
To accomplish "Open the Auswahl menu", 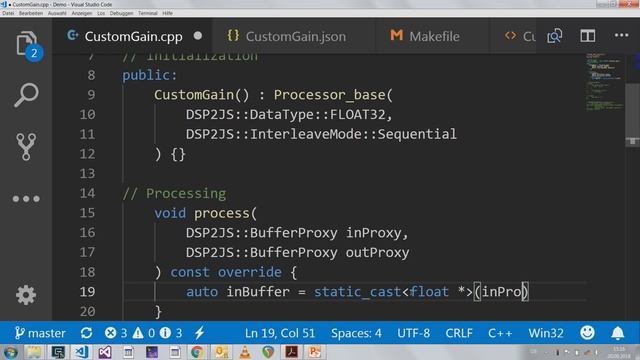I will pyautogui.click(x=57, y=13).
